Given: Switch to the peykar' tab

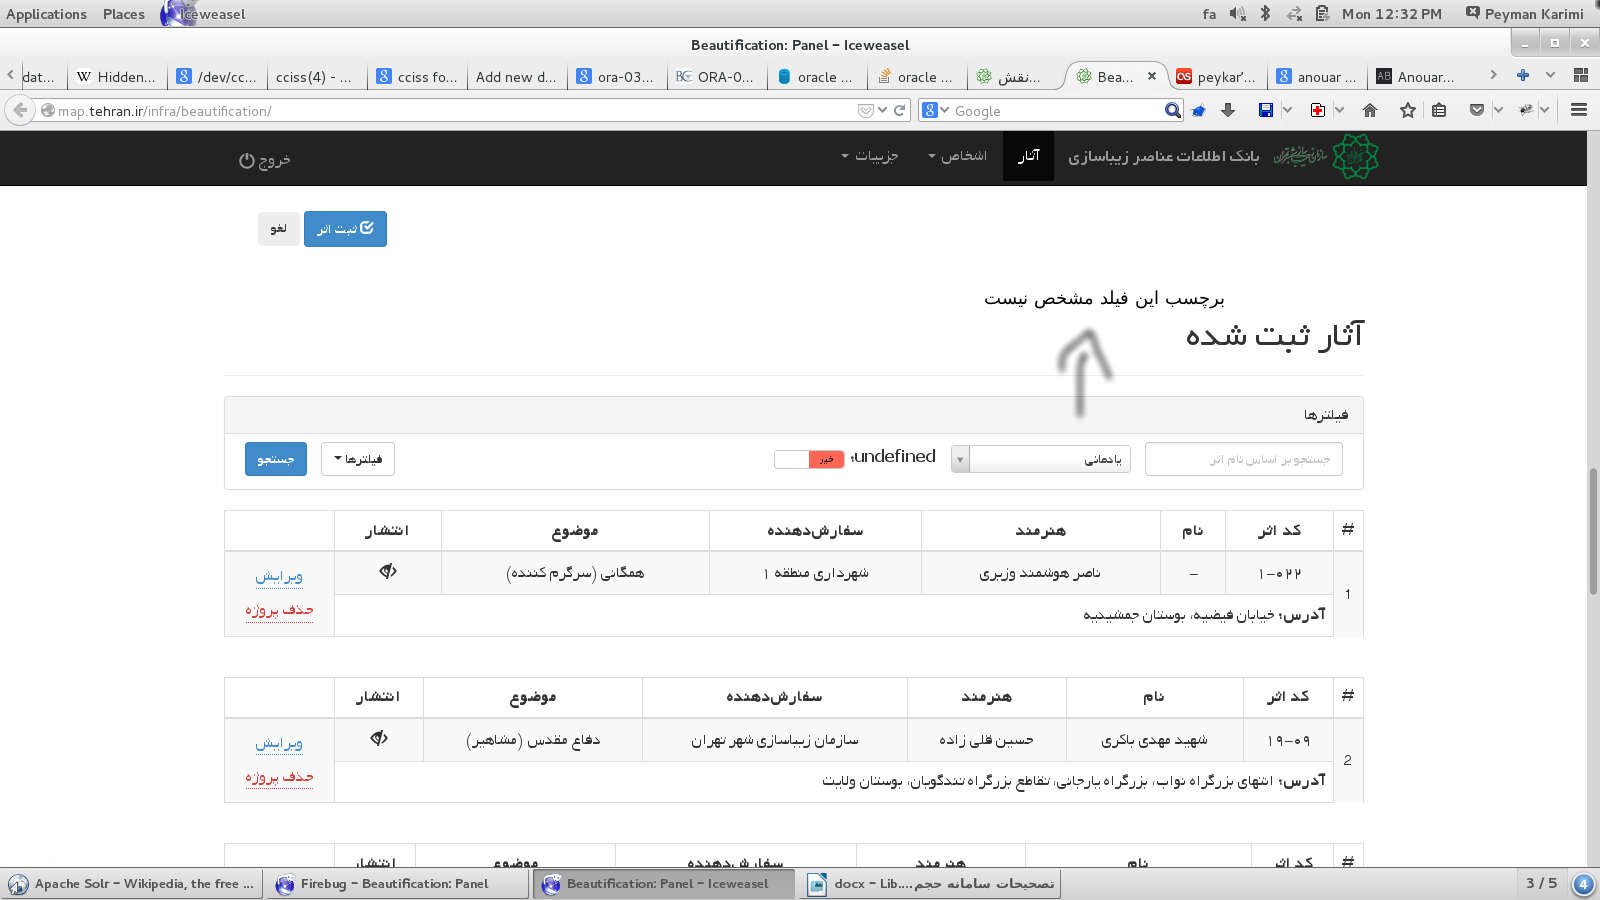Looking at the screenshot, I should click(x=1217, y=77).
